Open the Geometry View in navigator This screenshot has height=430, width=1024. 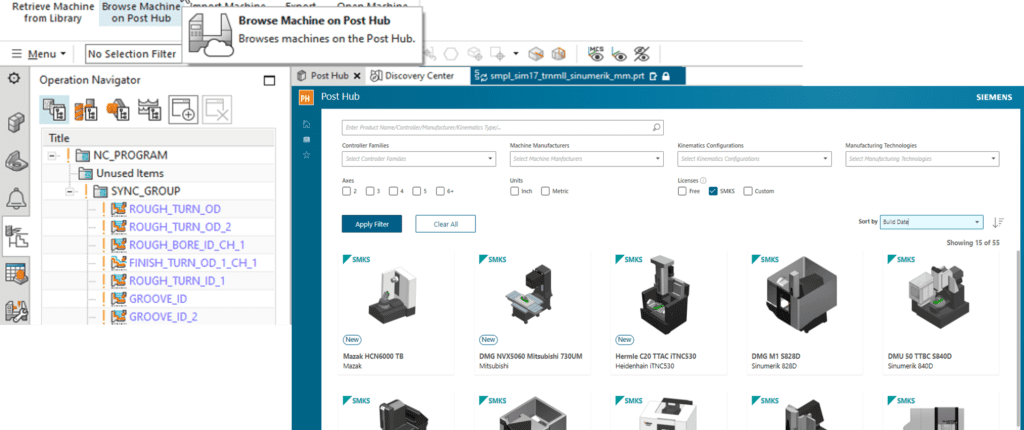(x=118, y=109)
